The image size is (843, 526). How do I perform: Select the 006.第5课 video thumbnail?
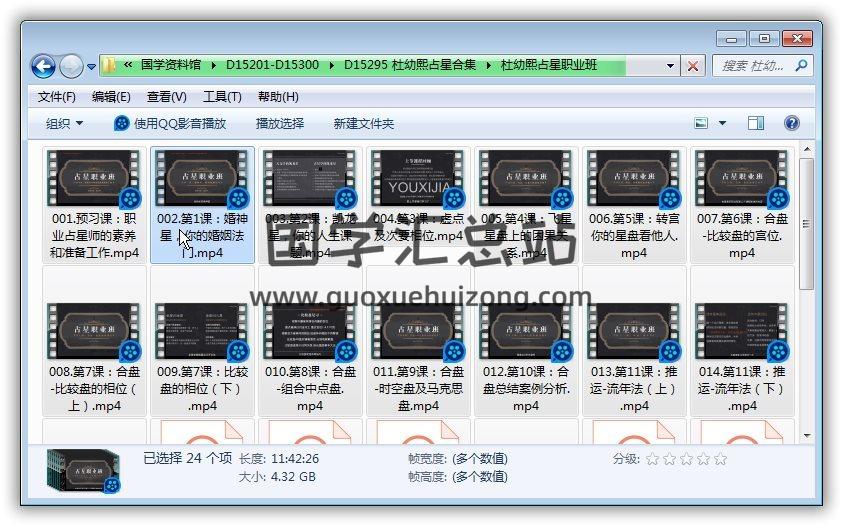[x=633, y=180]
